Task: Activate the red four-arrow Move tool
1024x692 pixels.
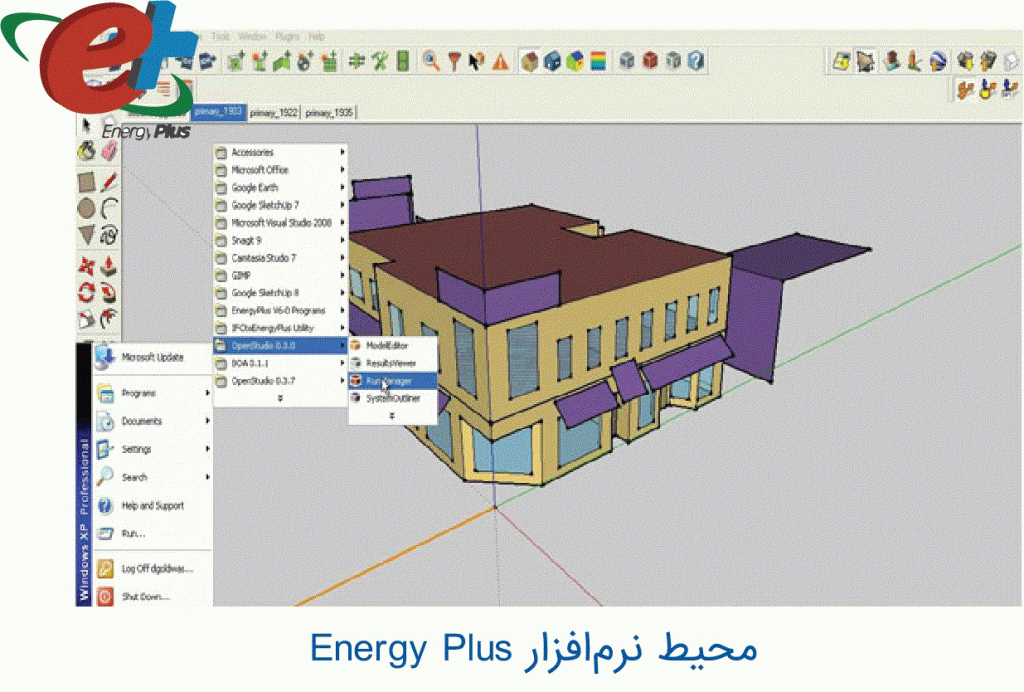Action: point(86,266)
